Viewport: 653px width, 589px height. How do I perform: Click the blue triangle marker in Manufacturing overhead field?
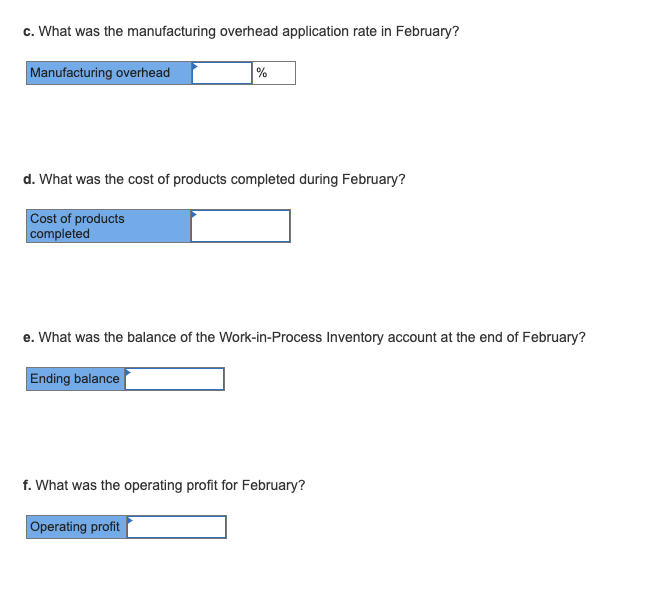tap(194, 66)
